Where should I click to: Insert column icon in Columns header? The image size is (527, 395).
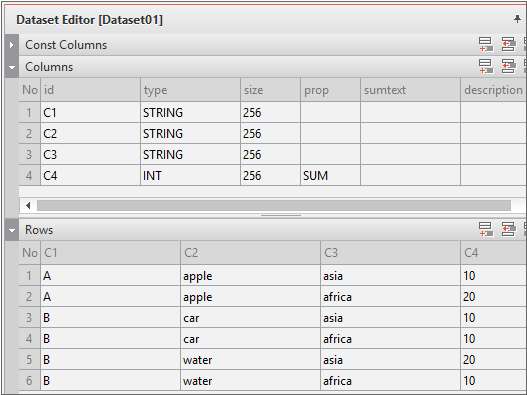(x=509, y=66)
